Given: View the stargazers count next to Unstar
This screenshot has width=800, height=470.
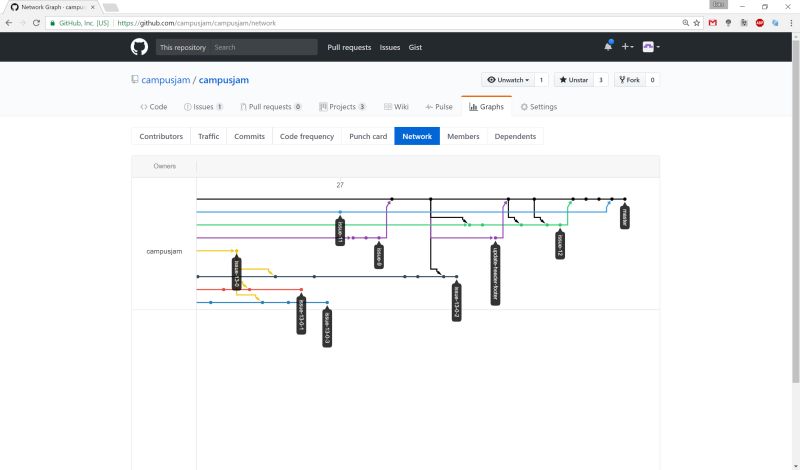Looking at the screenshot, I should [x=601, y=80].
